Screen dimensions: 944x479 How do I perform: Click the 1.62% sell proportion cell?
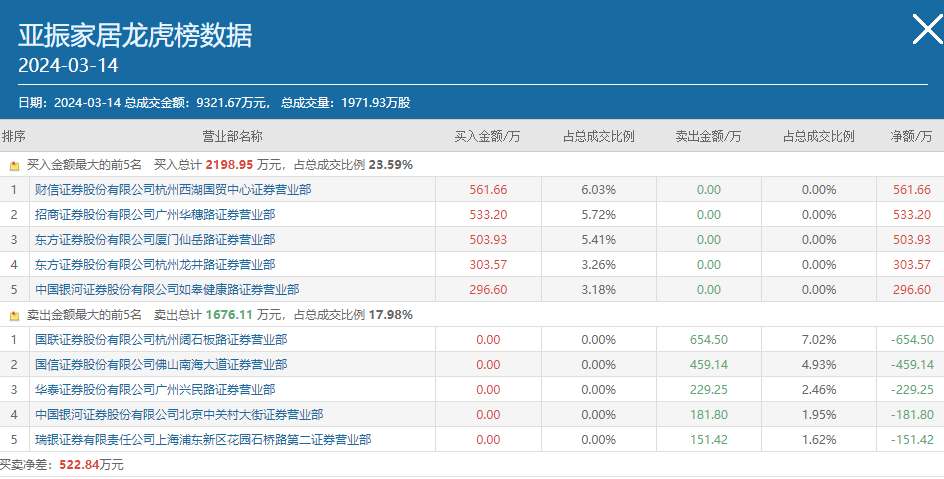819,440
